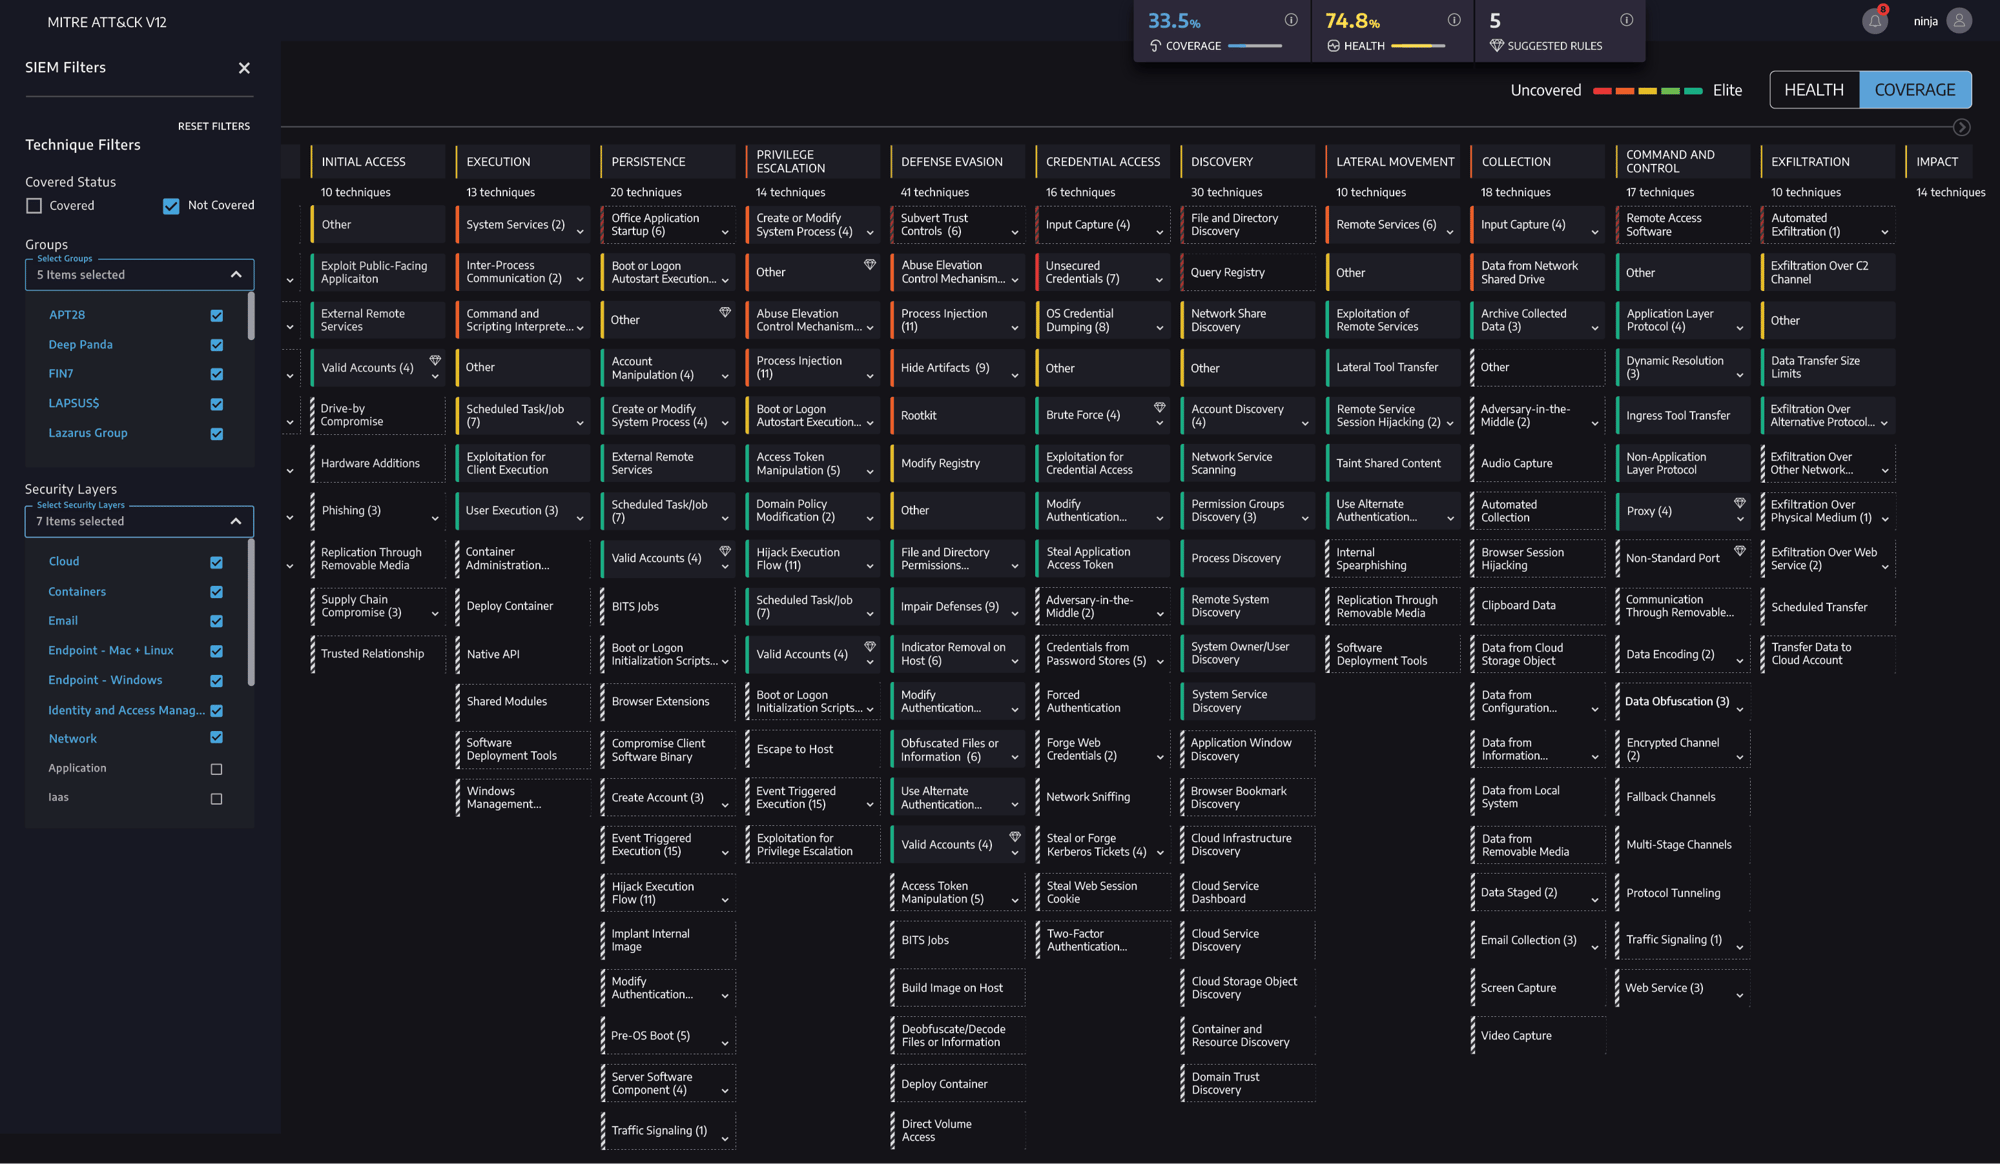This screenshot has height=1164, width=2000.
Task: Collapse the Select Groups dropdown
Action: (x=236, y=274)
